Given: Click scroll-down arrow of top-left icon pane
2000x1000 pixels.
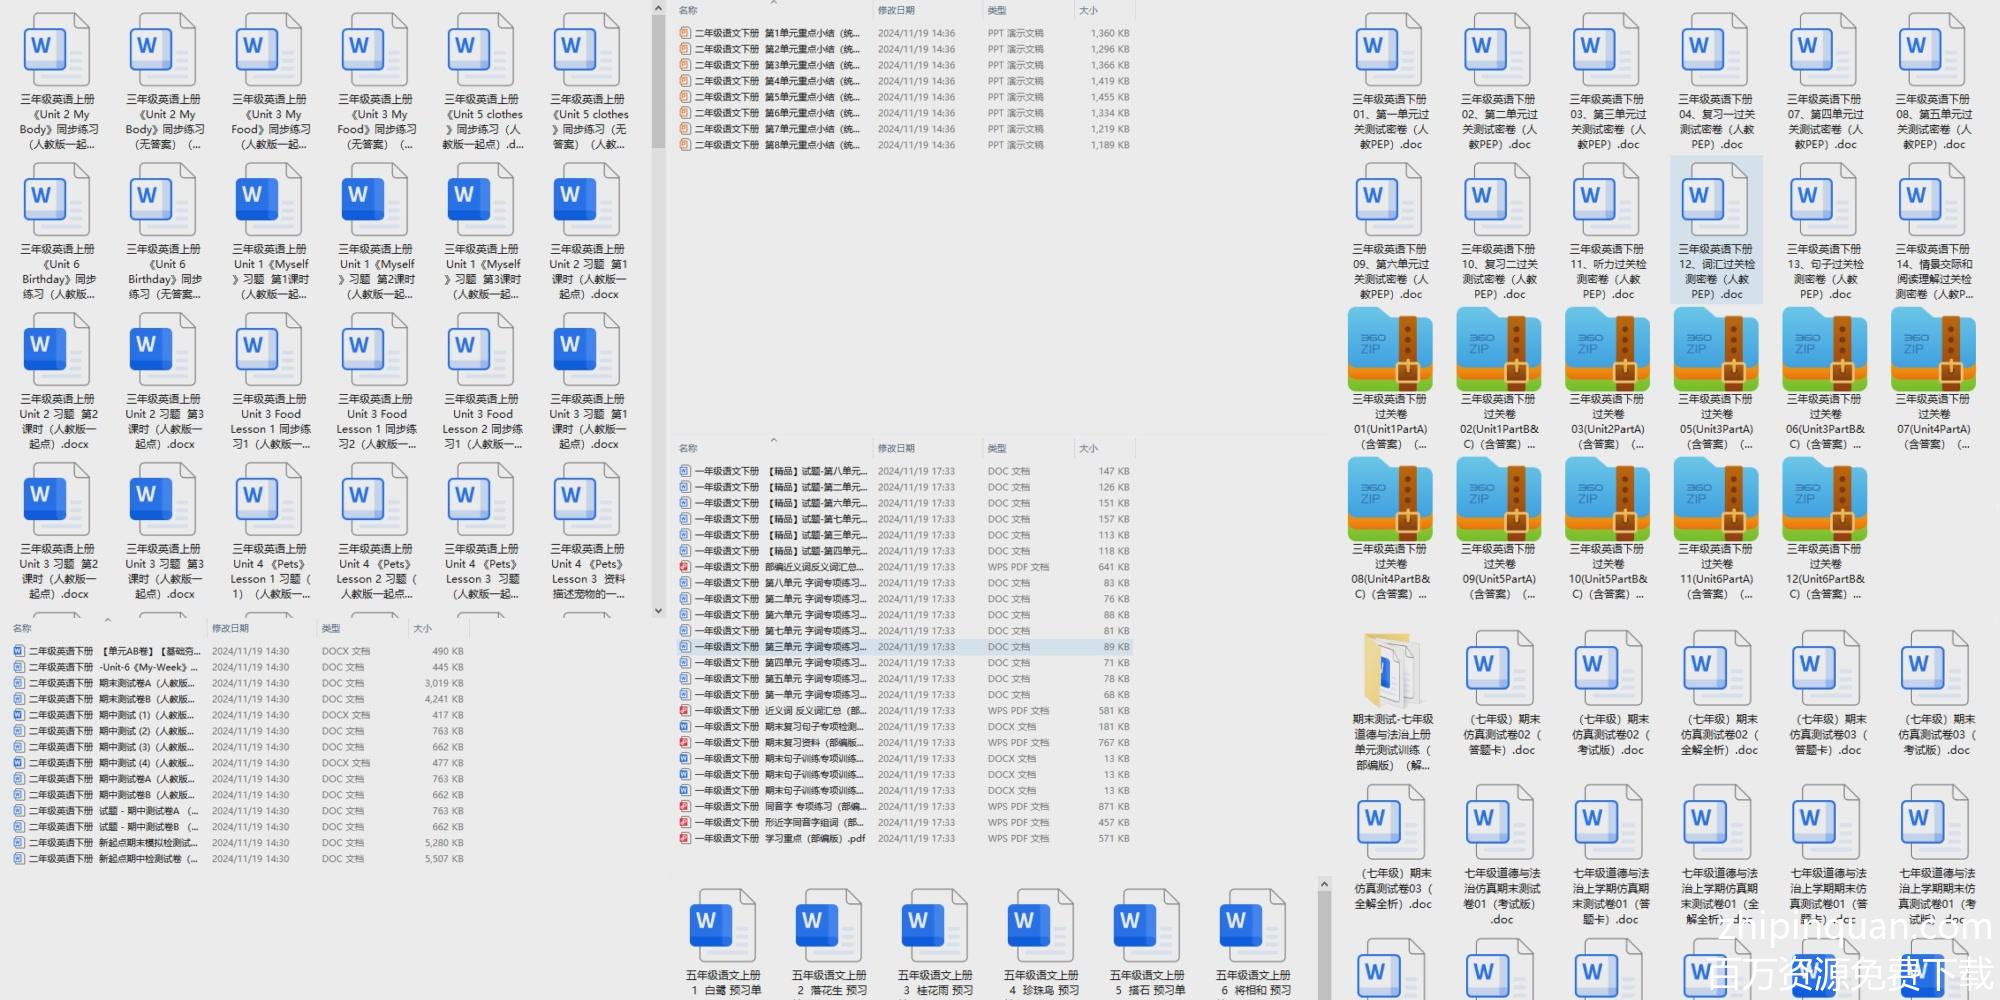Looking at the screenshot, I should click(658, 610).
